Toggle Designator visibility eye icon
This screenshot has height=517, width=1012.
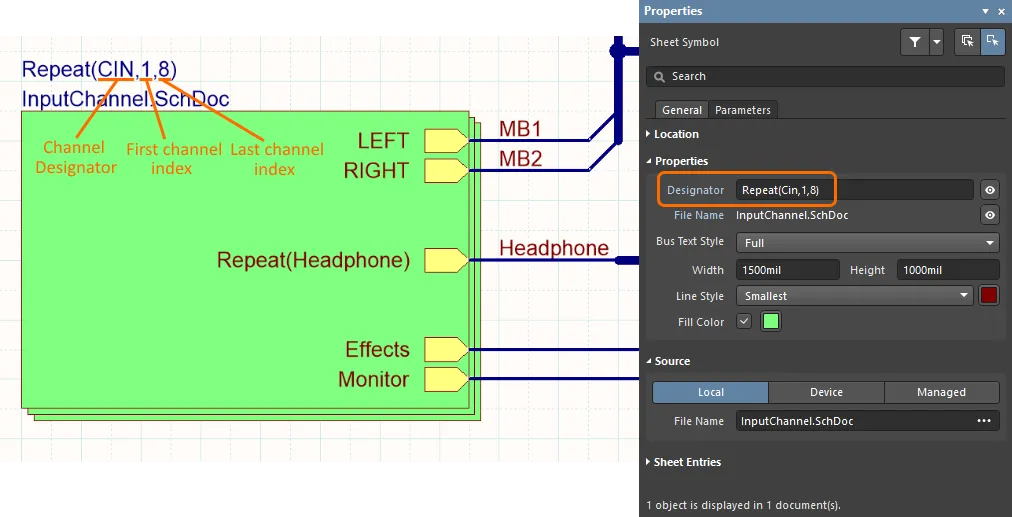point(990,190)
